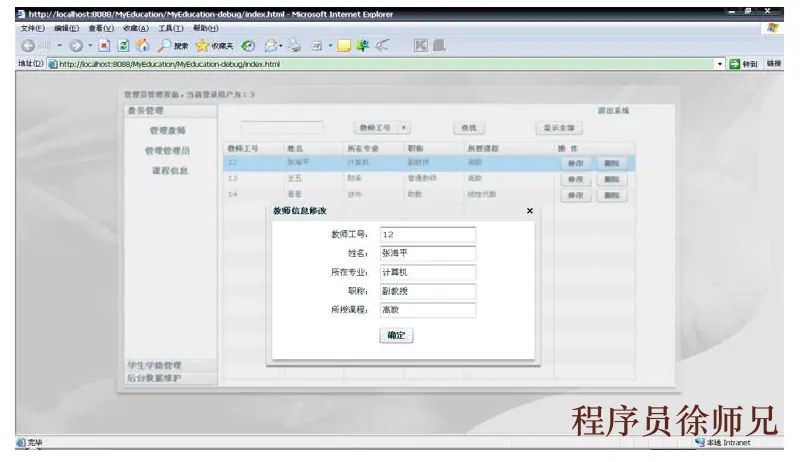Click 修改 button in row 12
800x462 pixels.
coord(576,163)
